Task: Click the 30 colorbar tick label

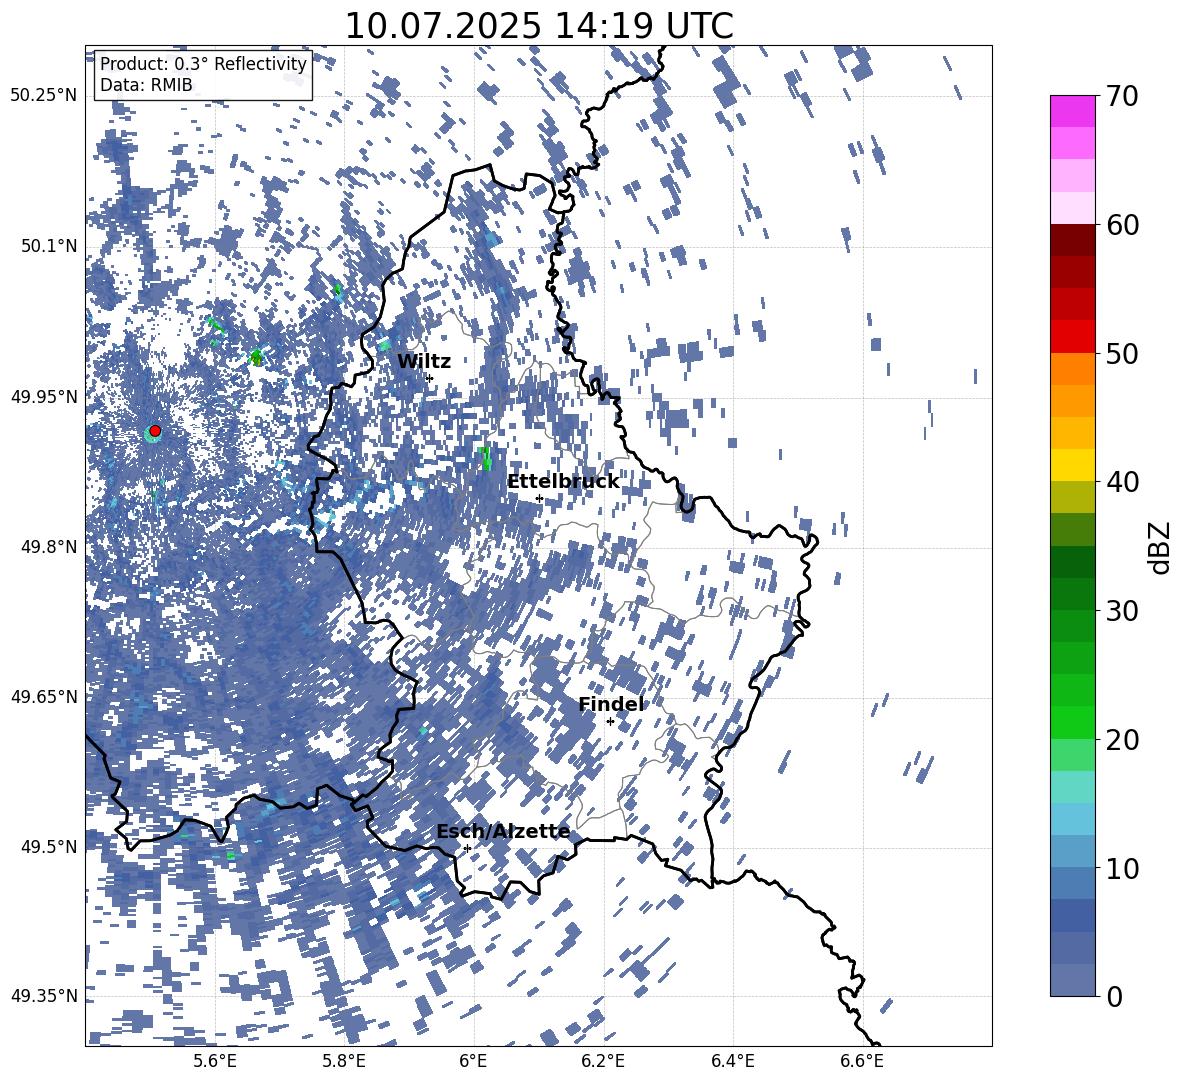Action: (x=1123, y=611)
